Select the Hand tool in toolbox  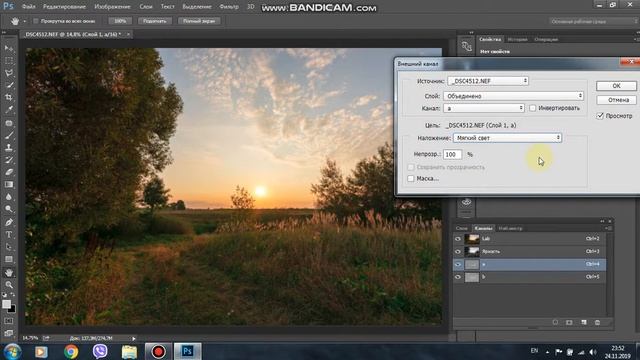[9, 272]
